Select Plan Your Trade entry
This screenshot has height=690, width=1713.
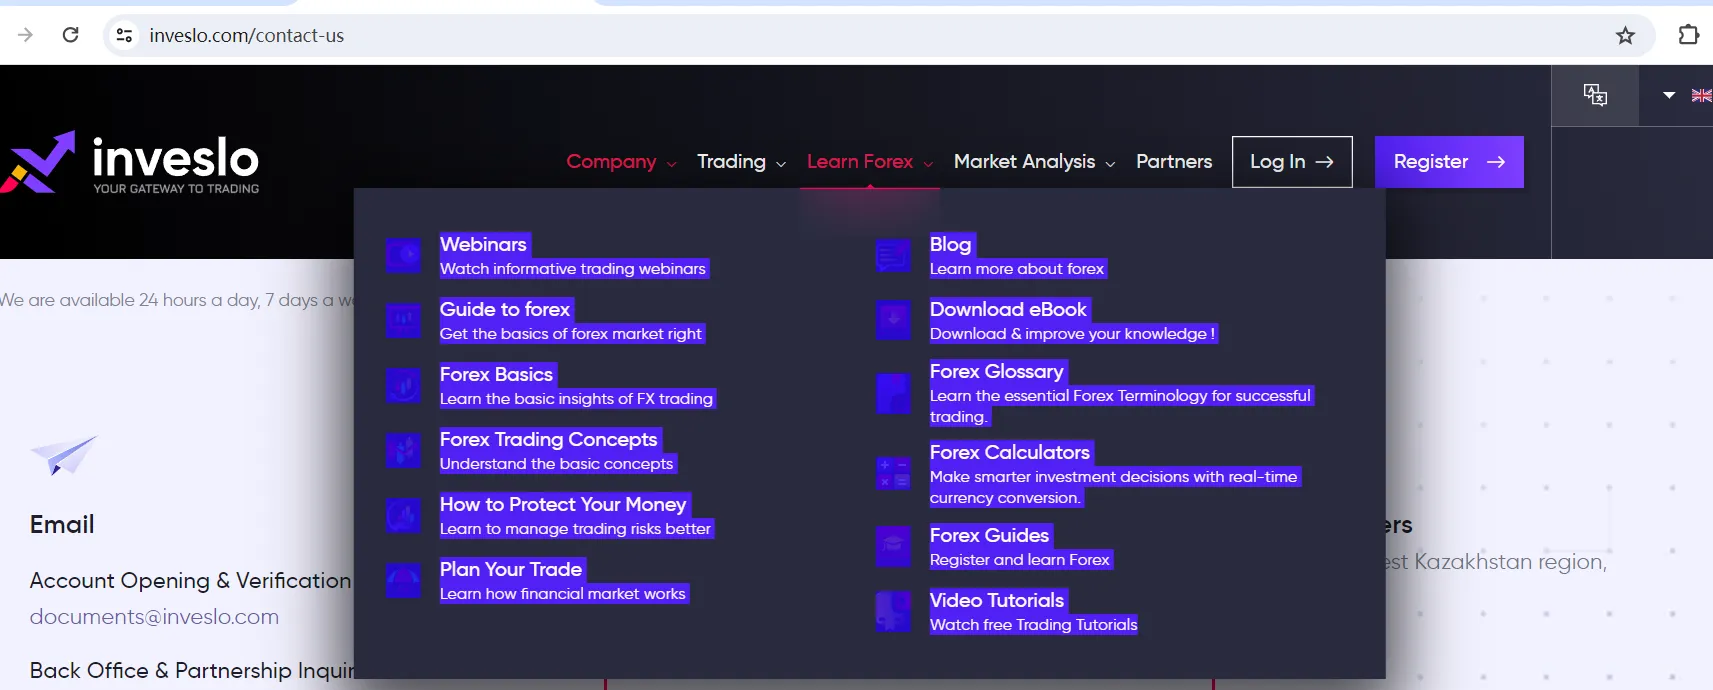[511, 569]
